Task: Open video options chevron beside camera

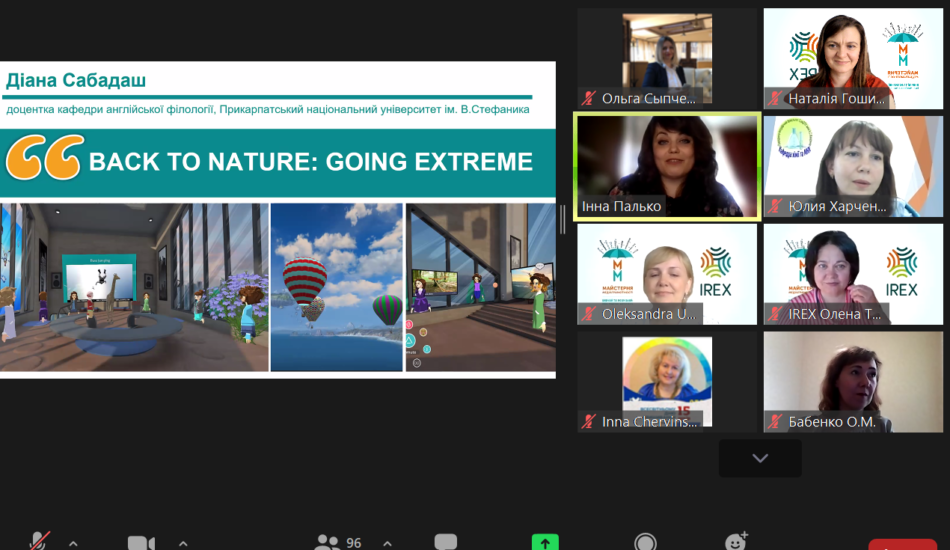Action: pos(183,543)
